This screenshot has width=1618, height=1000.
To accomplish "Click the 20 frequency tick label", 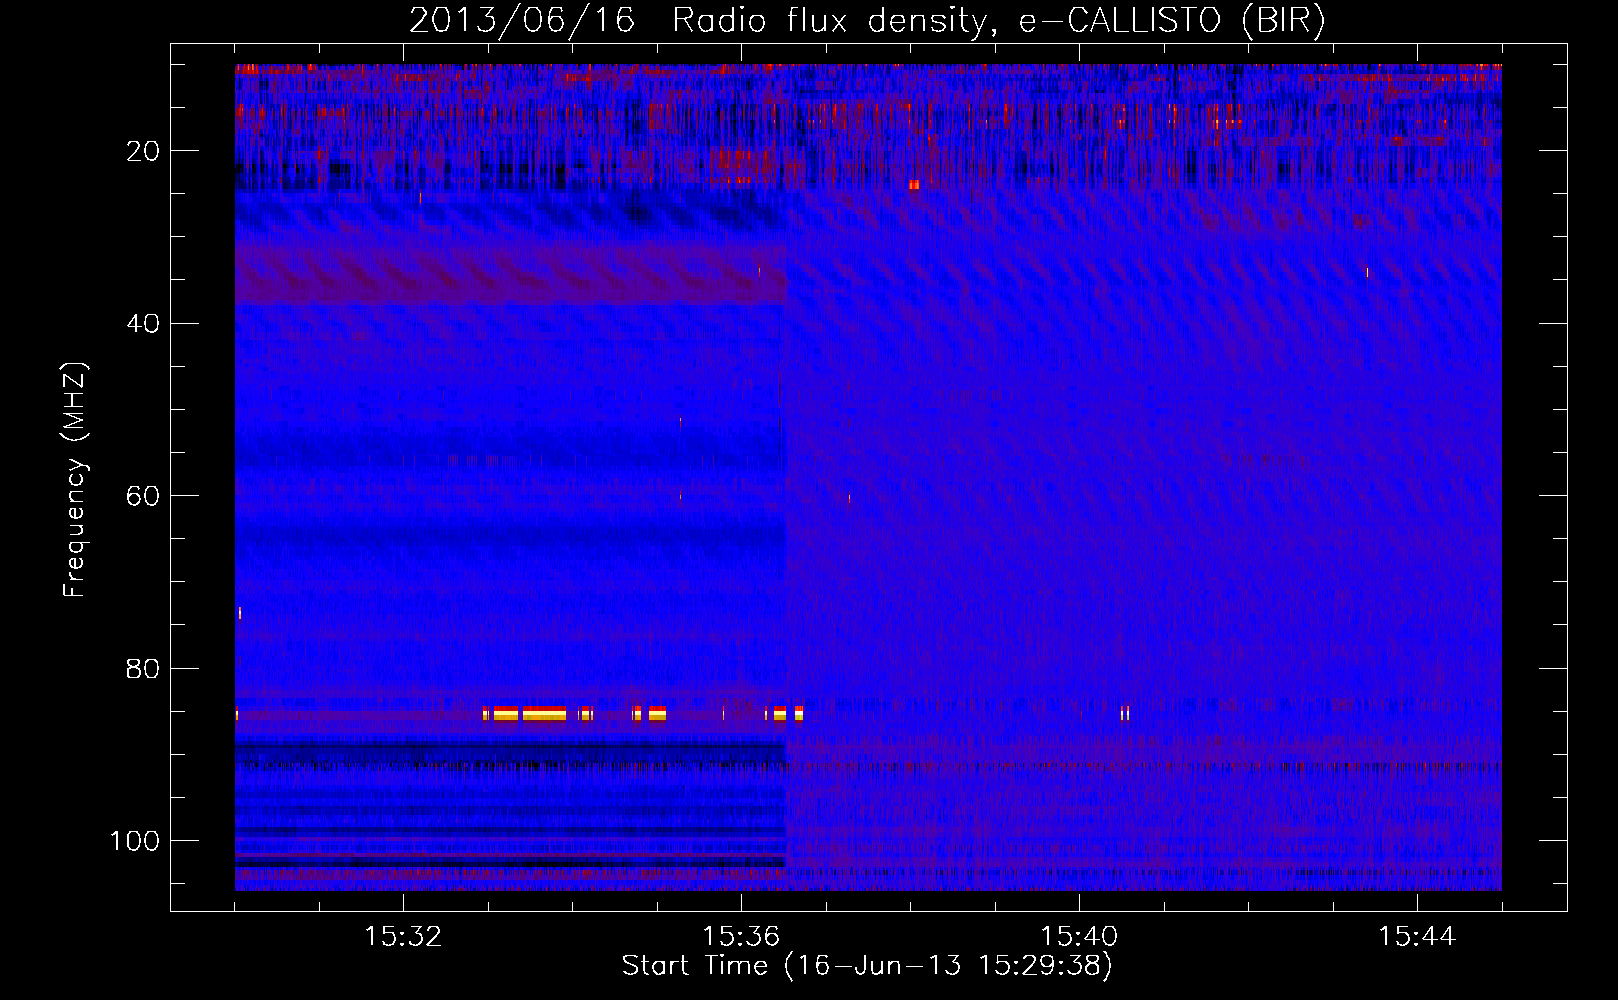I will [144, 151].
